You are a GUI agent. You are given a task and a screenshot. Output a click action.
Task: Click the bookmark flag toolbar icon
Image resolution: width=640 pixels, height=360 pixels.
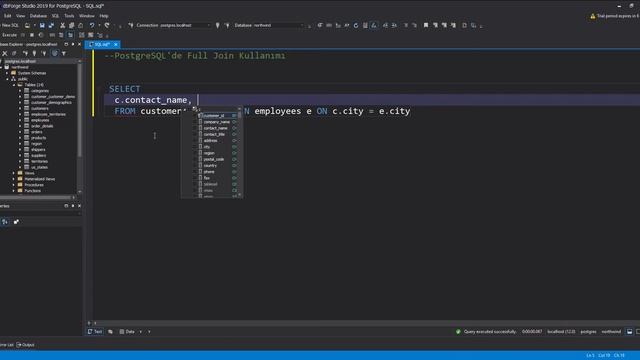click(x=426, y=25)
